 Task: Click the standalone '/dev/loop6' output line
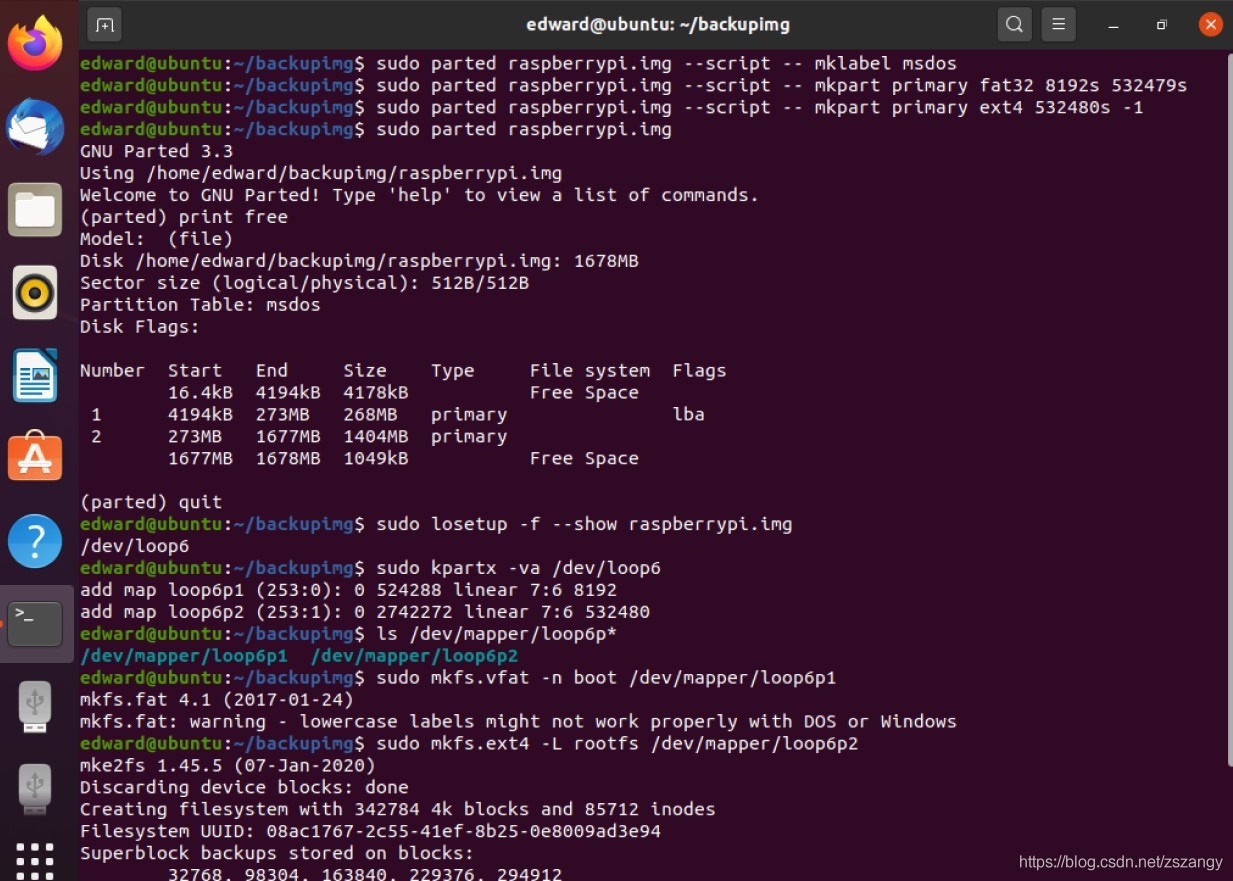(134, 546)
